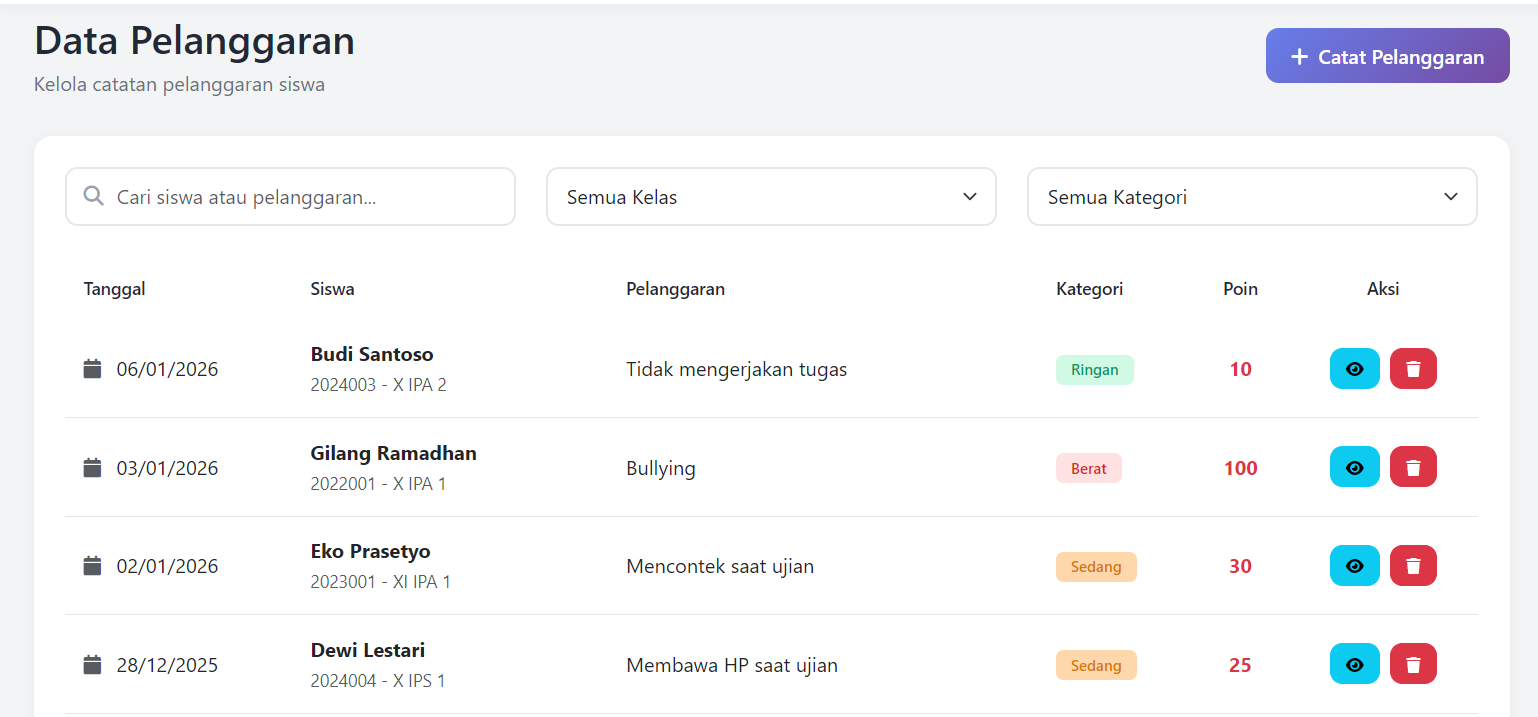The height and width of the screenshot is (717, 1538).
Task: Delete Budi Santoso's violation record
Action: 1413,369
